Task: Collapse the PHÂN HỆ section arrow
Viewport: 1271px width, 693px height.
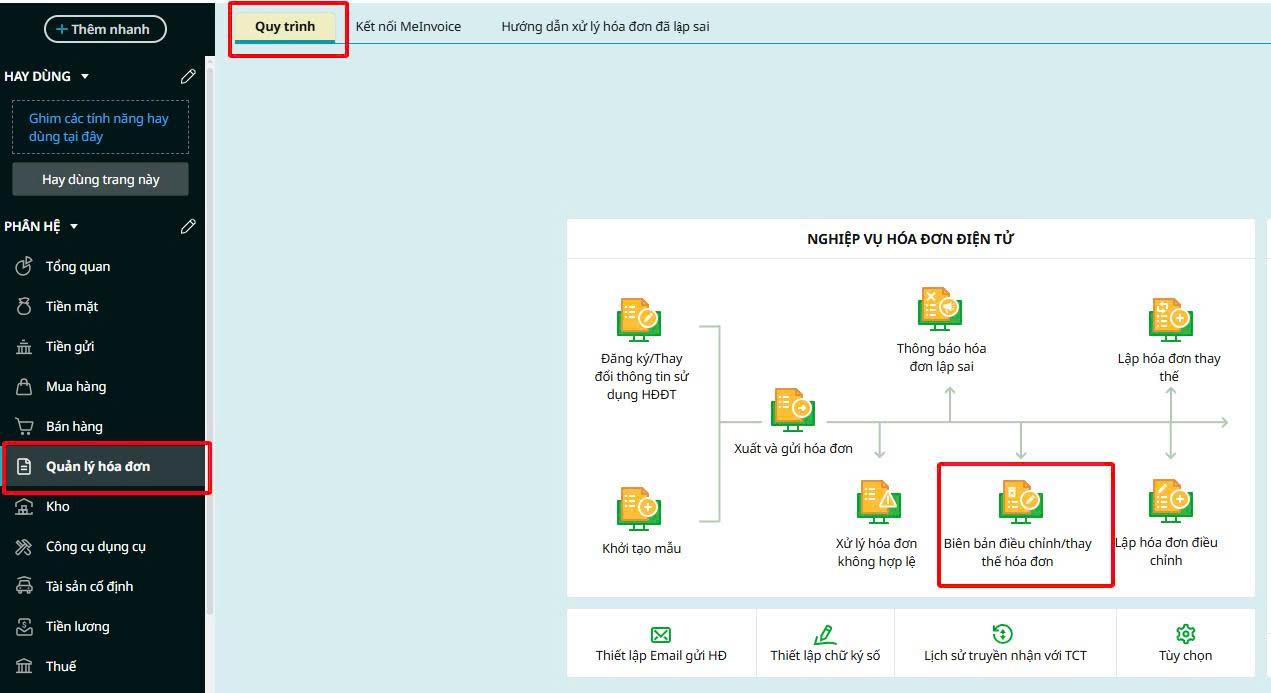Action: pos(74,227)
